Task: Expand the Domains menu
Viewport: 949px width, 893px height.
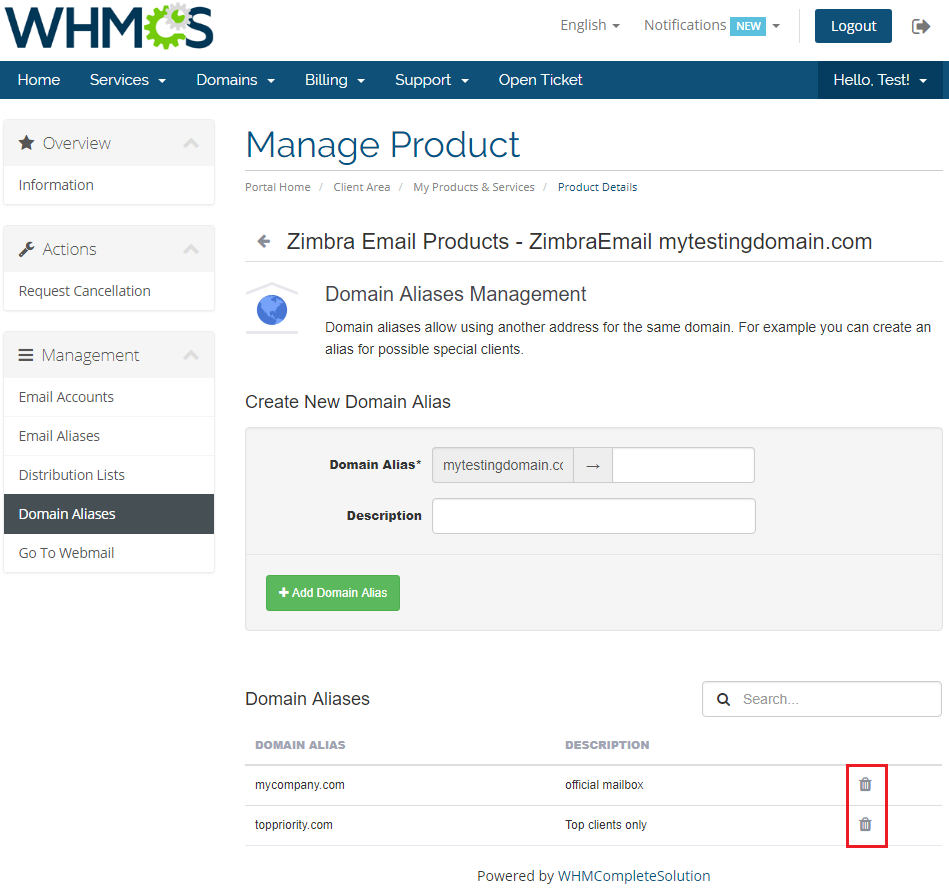Action: (x=235, y=80)
